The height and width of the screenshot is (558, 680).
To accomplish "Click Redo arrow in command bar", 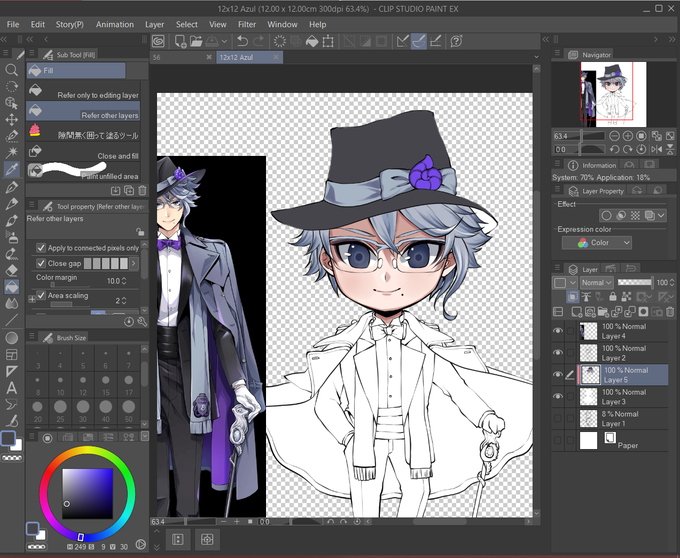I will 258,41.
